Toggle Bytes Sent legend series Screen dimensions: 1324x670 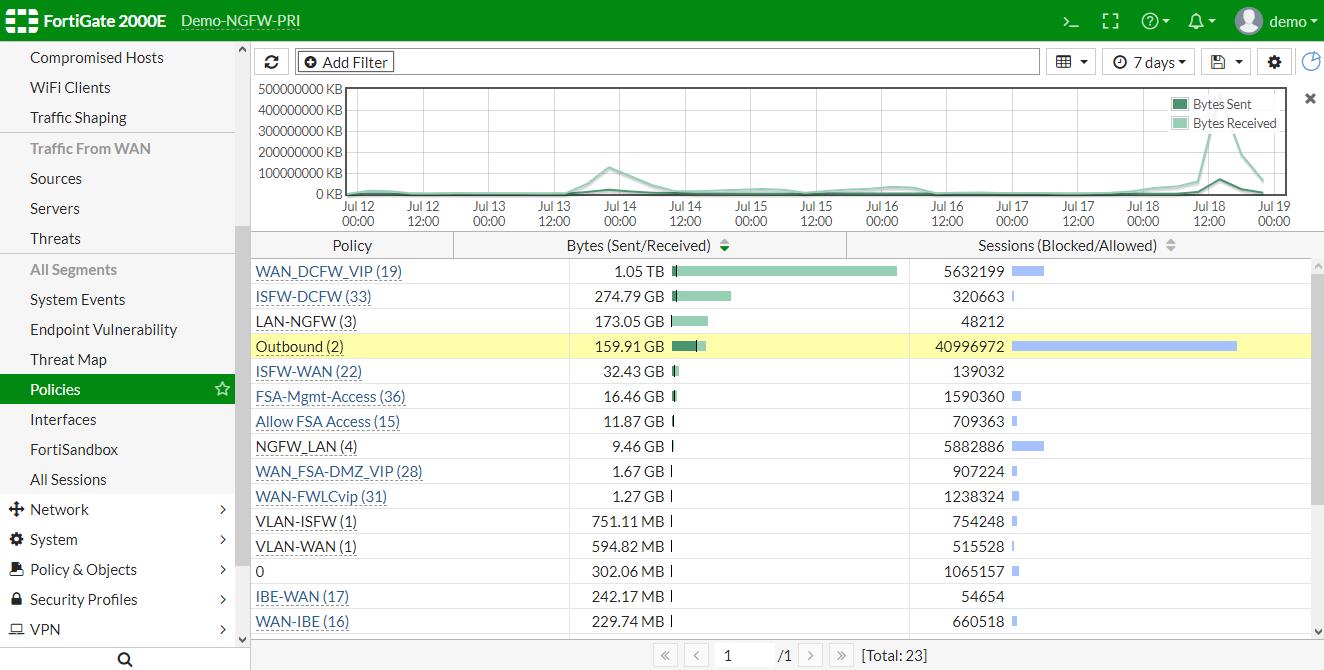[1212, 104]
